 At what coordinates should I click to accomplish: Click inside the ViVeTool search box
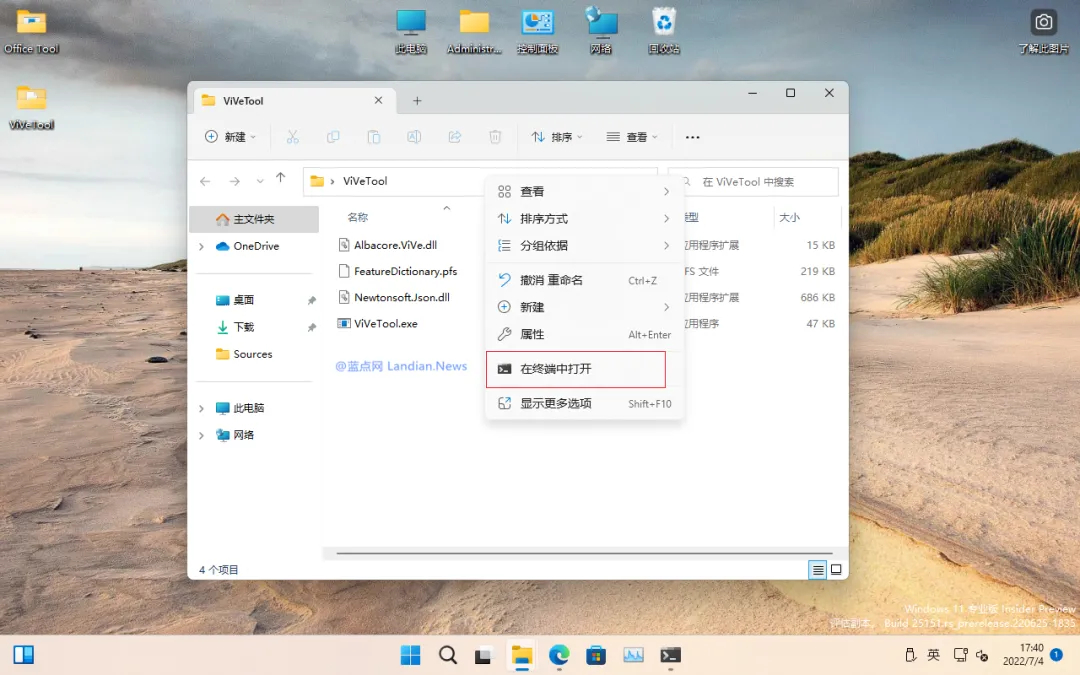760,181
